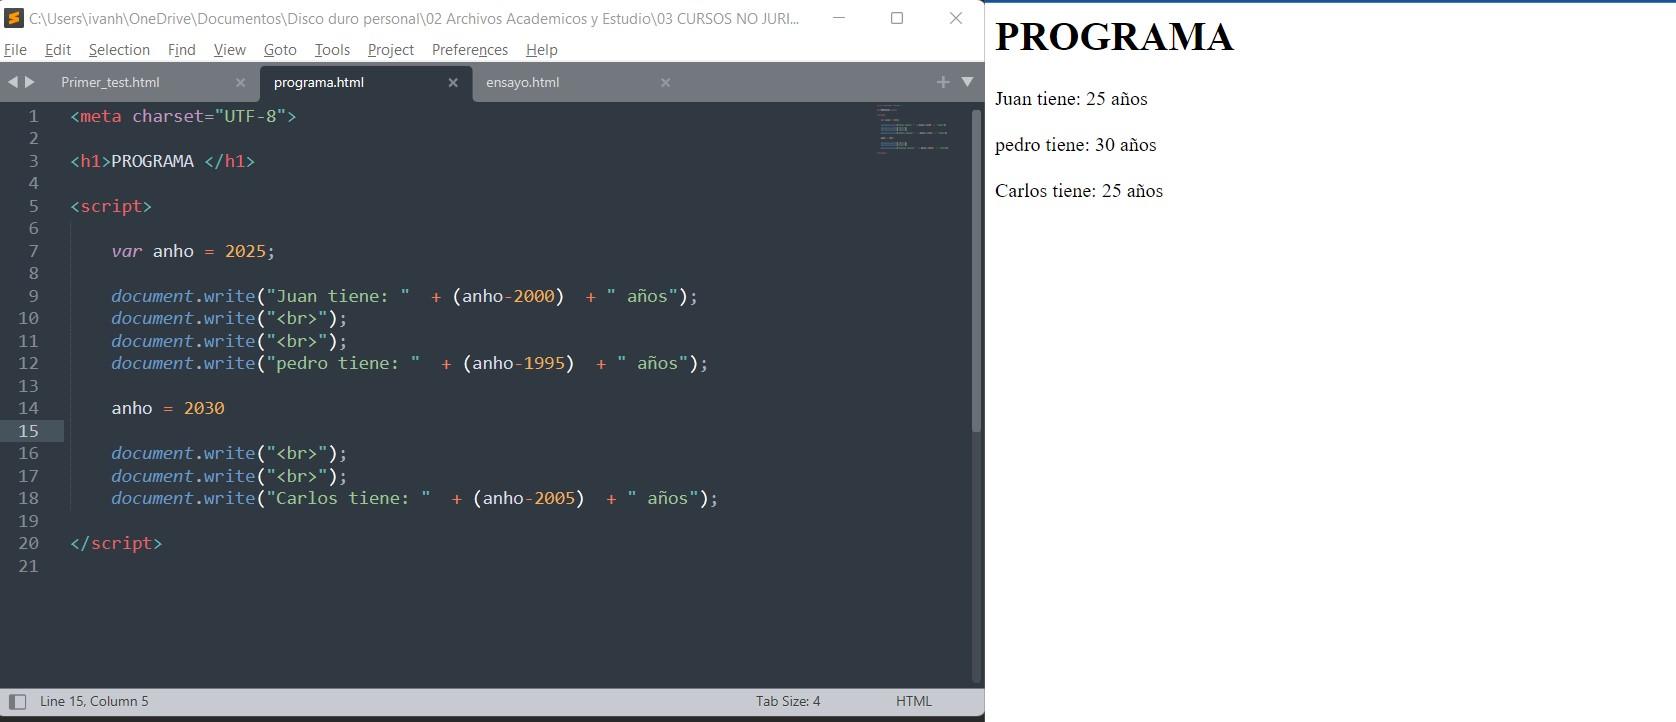1676x722 pixels.
Task: Maximize the Sublime Text window
Action: click(x=897, y=18)
